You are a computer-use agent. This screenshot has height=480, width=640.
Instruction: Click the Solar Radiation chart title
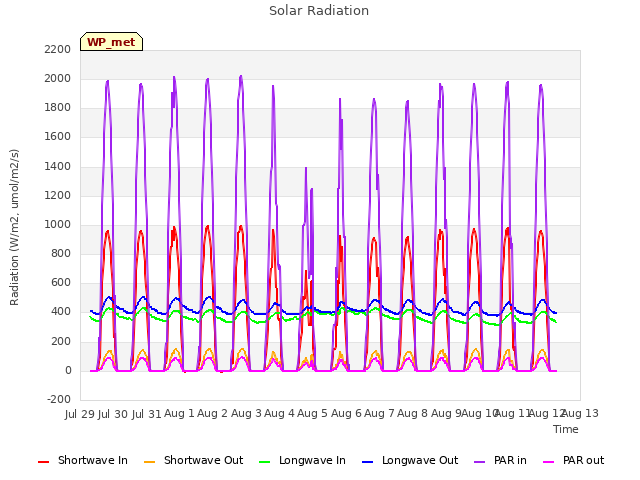point(319,11)
